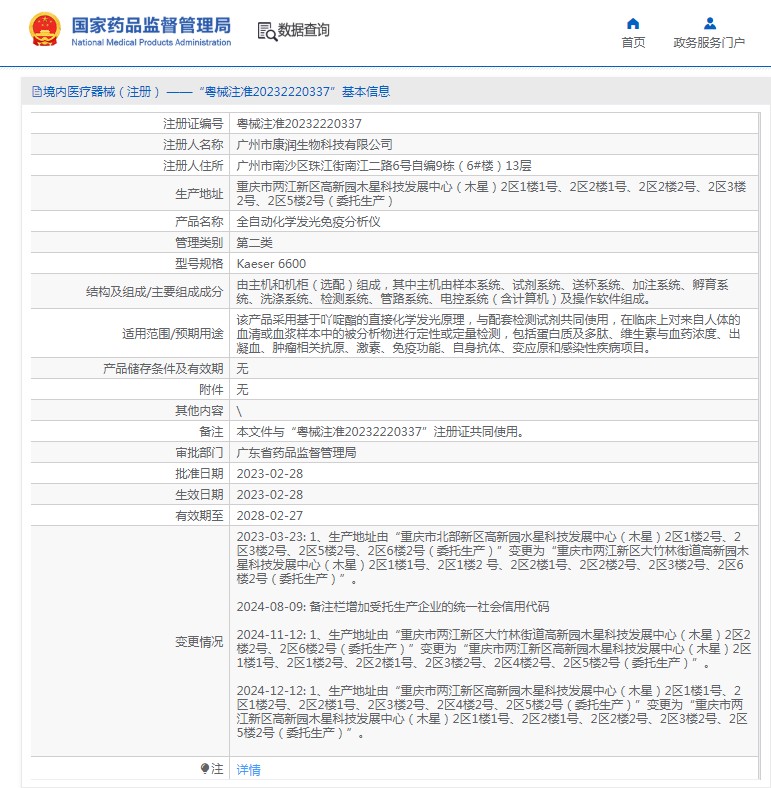Image resolution: width=771 pixels, height=788 pixels.
Task: Click the approving department 广东省药品监督管理局
Action: (x=296, y=453)
